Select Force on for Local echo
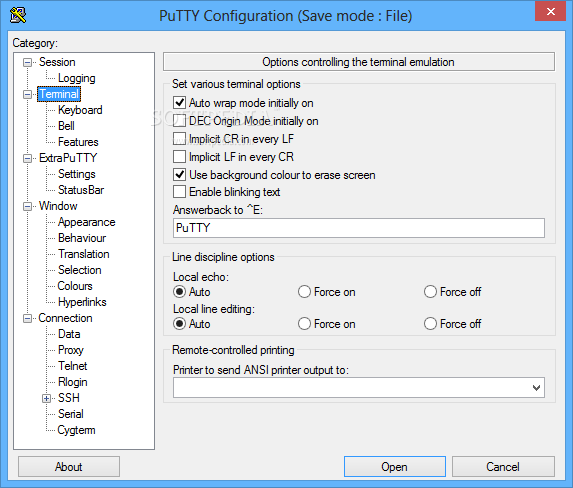 point(304,292)
